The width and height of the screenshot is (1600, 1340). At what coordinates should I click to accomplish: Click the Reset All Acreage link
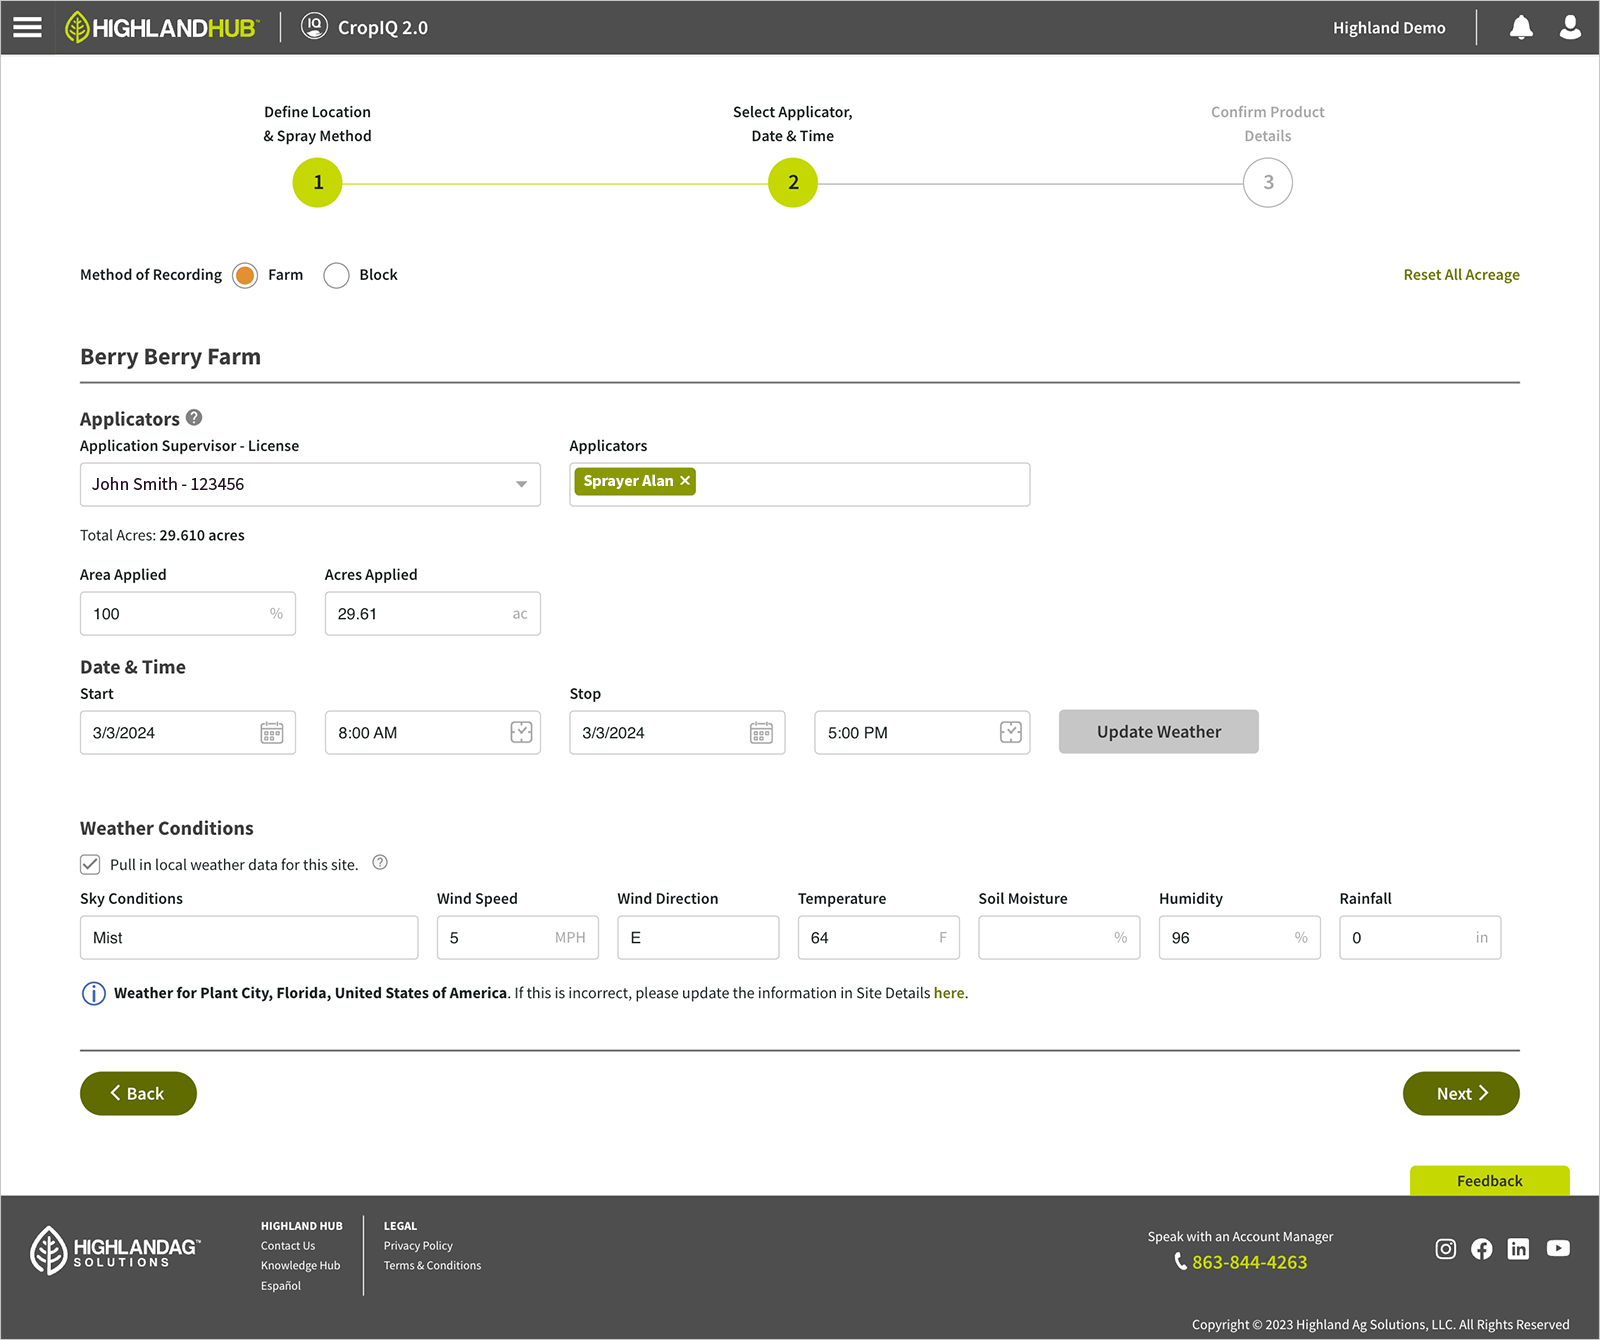pos(1461,274)
